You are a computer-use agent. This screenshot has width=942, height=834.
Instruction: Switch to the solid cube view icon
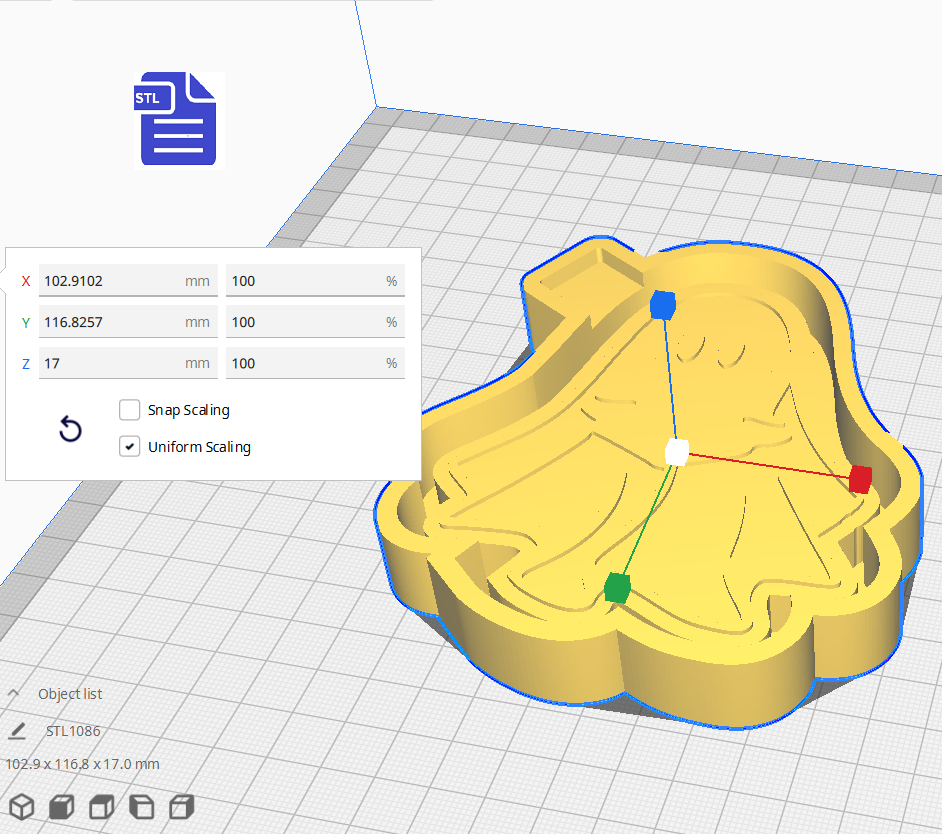61,807
